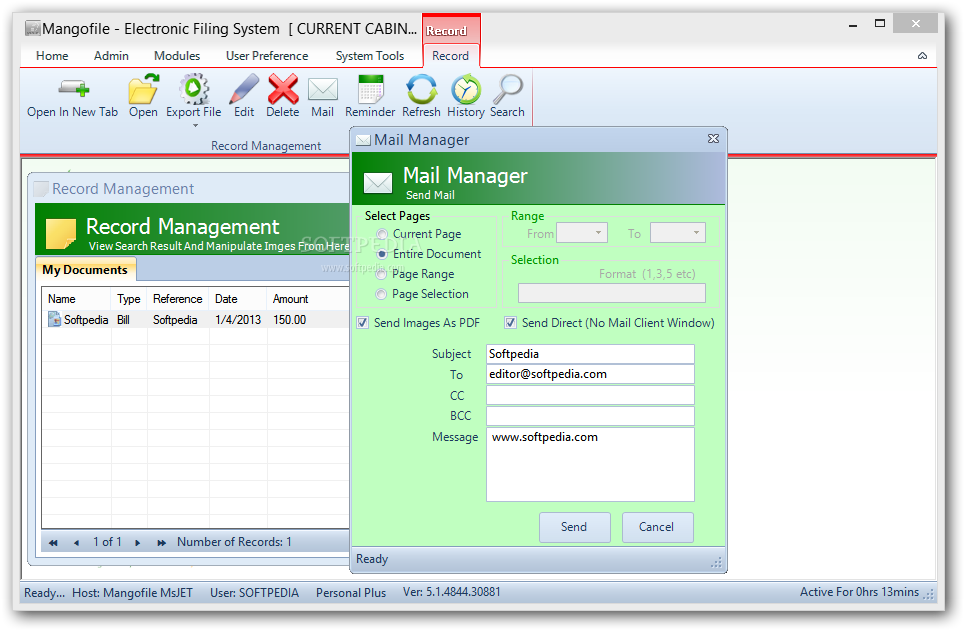The height and width of the screenshot is (631, 965).
Task: Open the Range From dropdown
Action: click(x=582, y=233)
